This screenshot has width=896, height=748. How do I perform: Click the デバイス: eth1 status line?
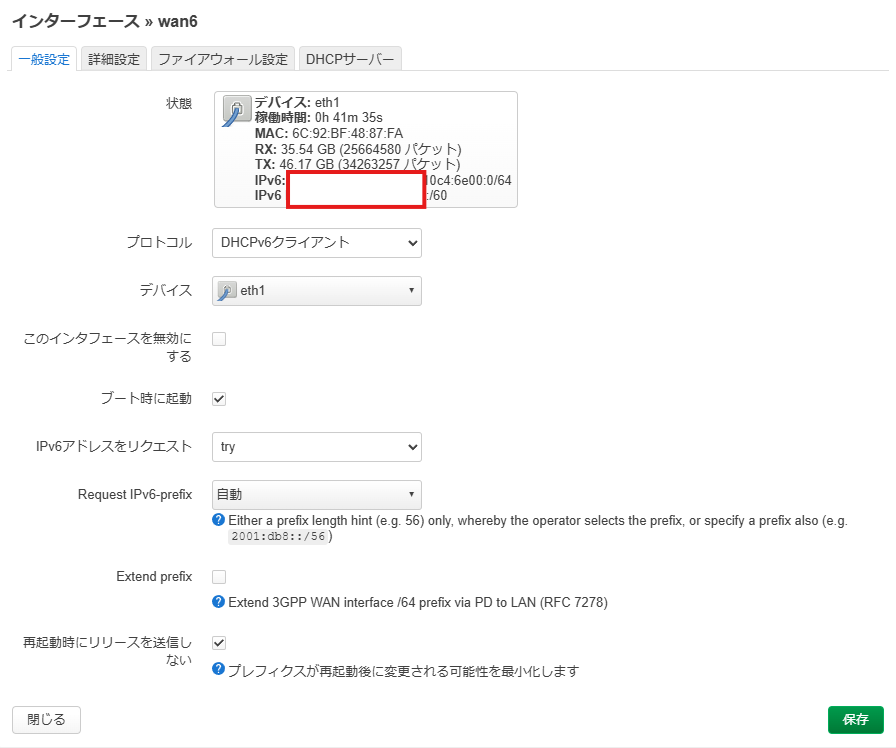point(297,102)
